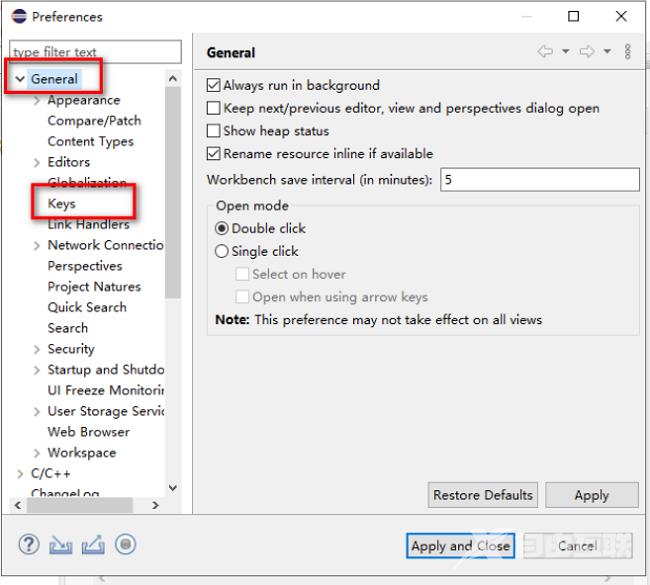Screen dimensions: 650x585
Task: Click the tree's vertical scrollbar
Action: click(172, 200)
